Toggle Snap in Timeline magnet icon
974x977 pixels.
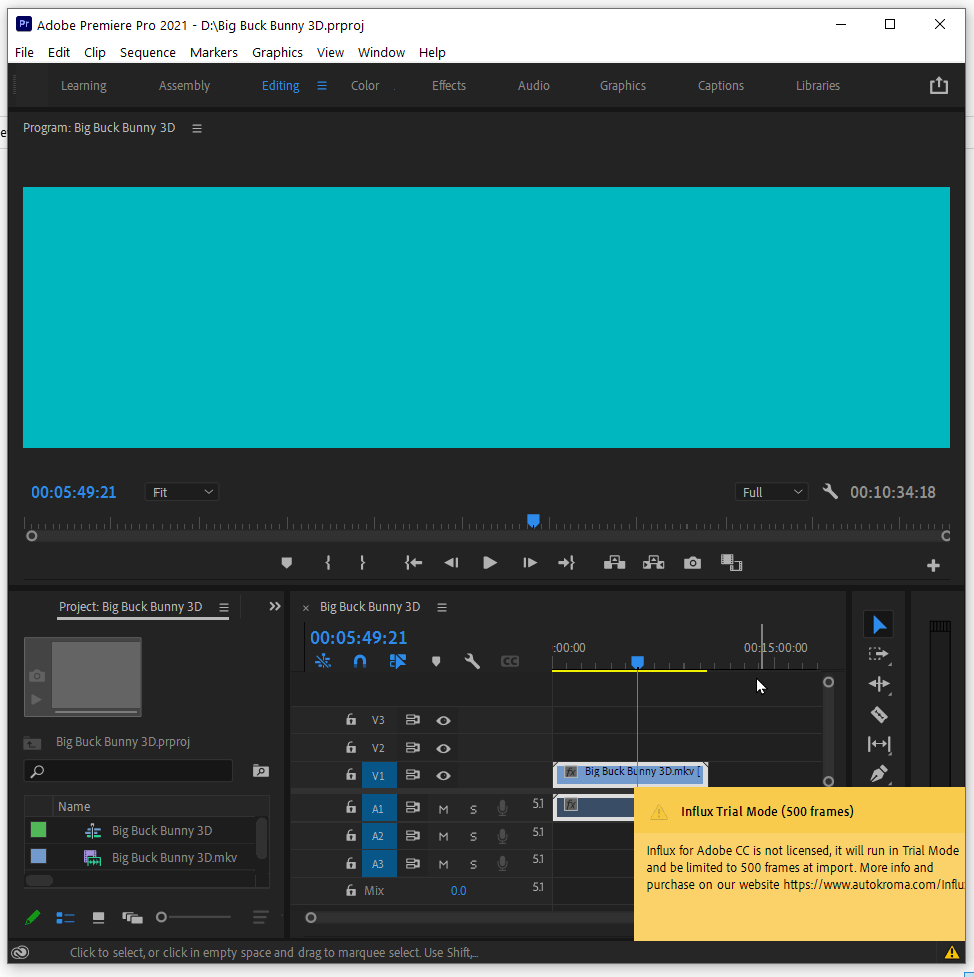click(359, 661)
